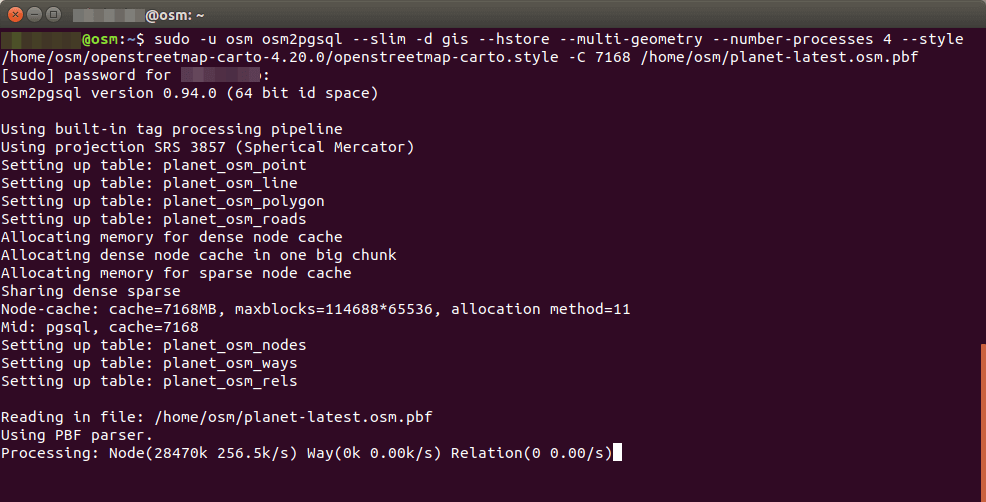Click the planet_osm_roads table line

coord(153,219)
